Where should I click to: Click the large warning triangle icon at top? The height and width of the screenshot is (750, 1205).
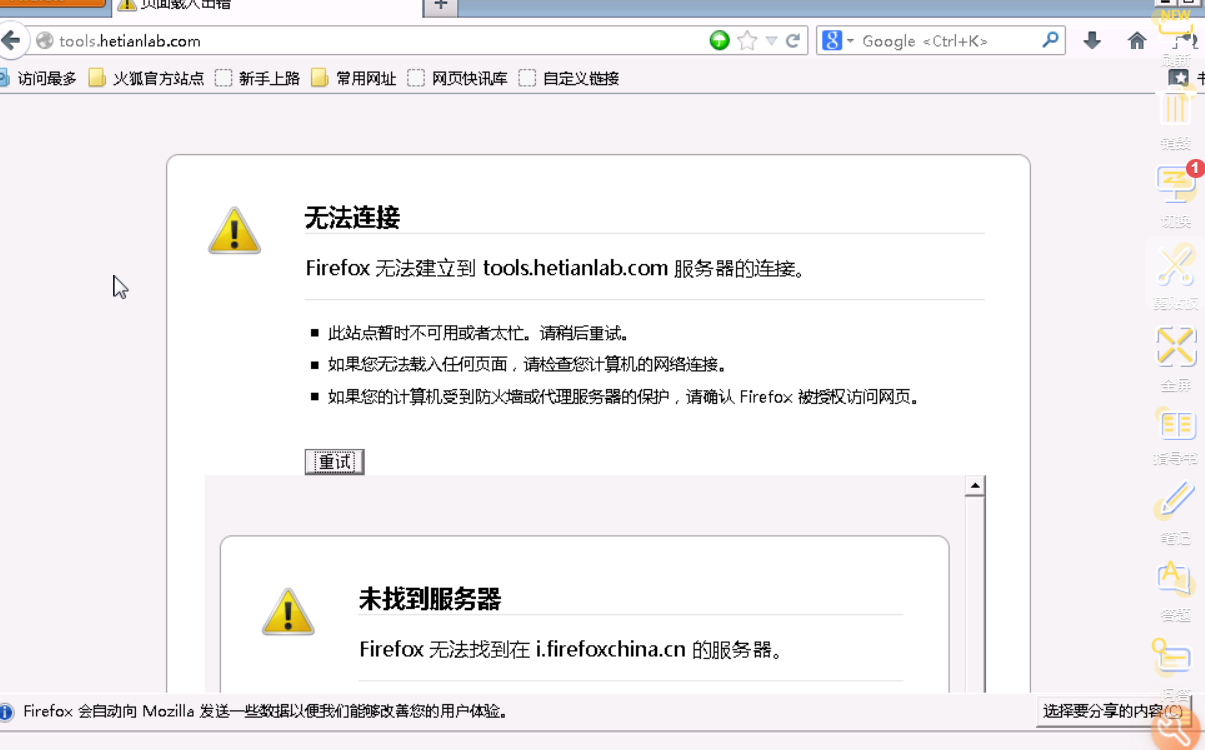point(234,231)
